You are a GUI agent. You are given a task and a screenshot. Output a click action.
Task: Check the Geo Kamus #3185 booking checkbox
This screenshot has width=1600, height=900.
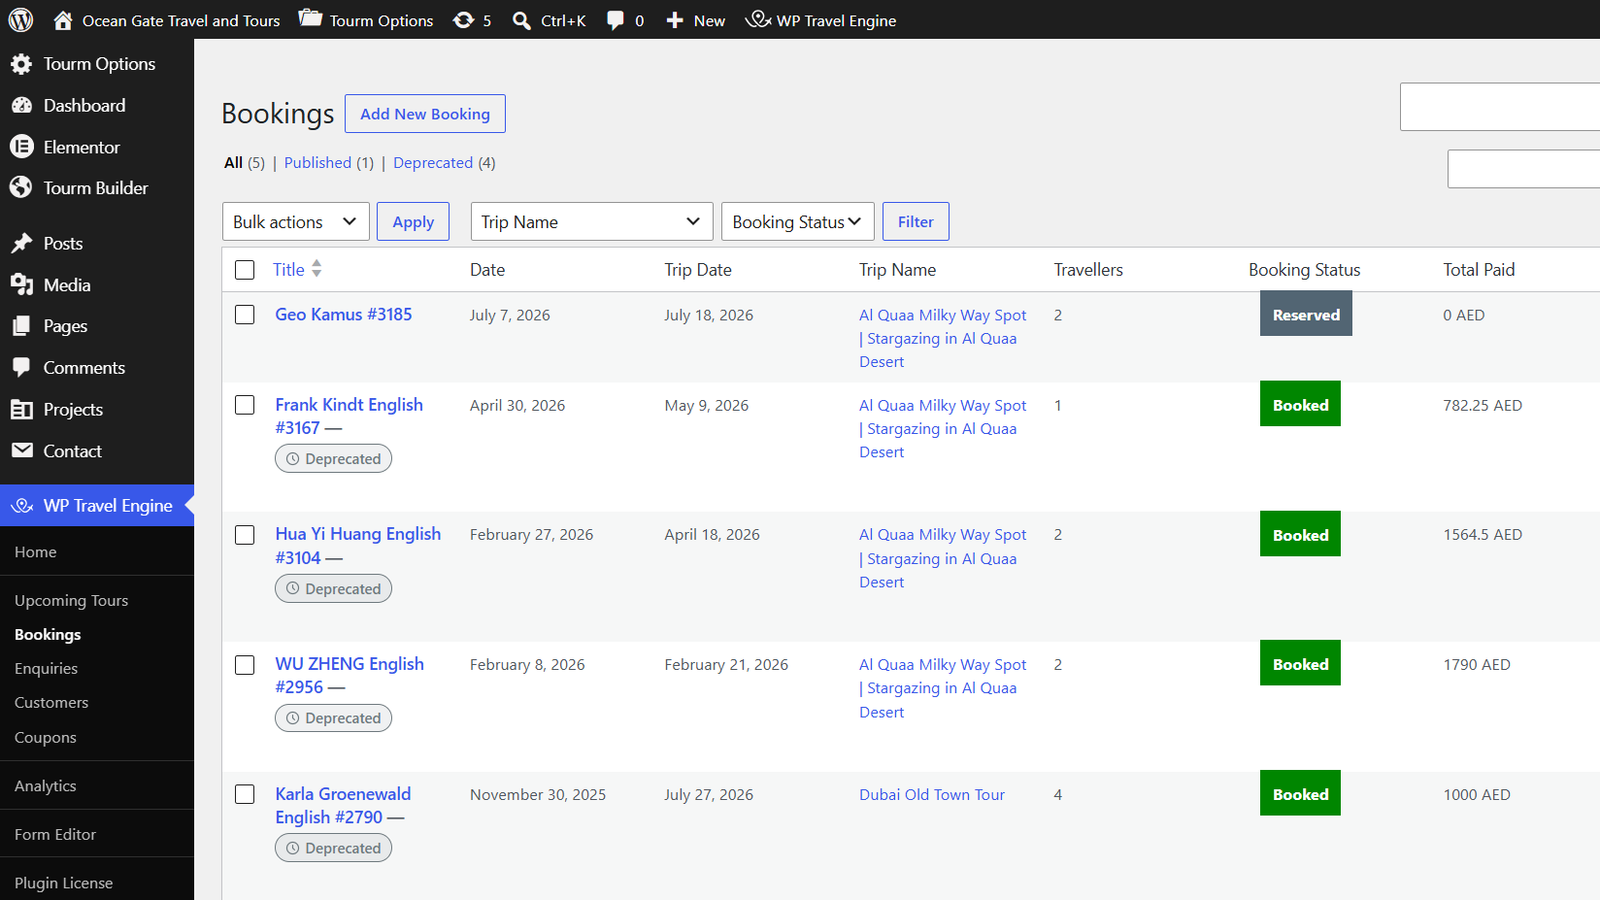[x=245, y=315]
